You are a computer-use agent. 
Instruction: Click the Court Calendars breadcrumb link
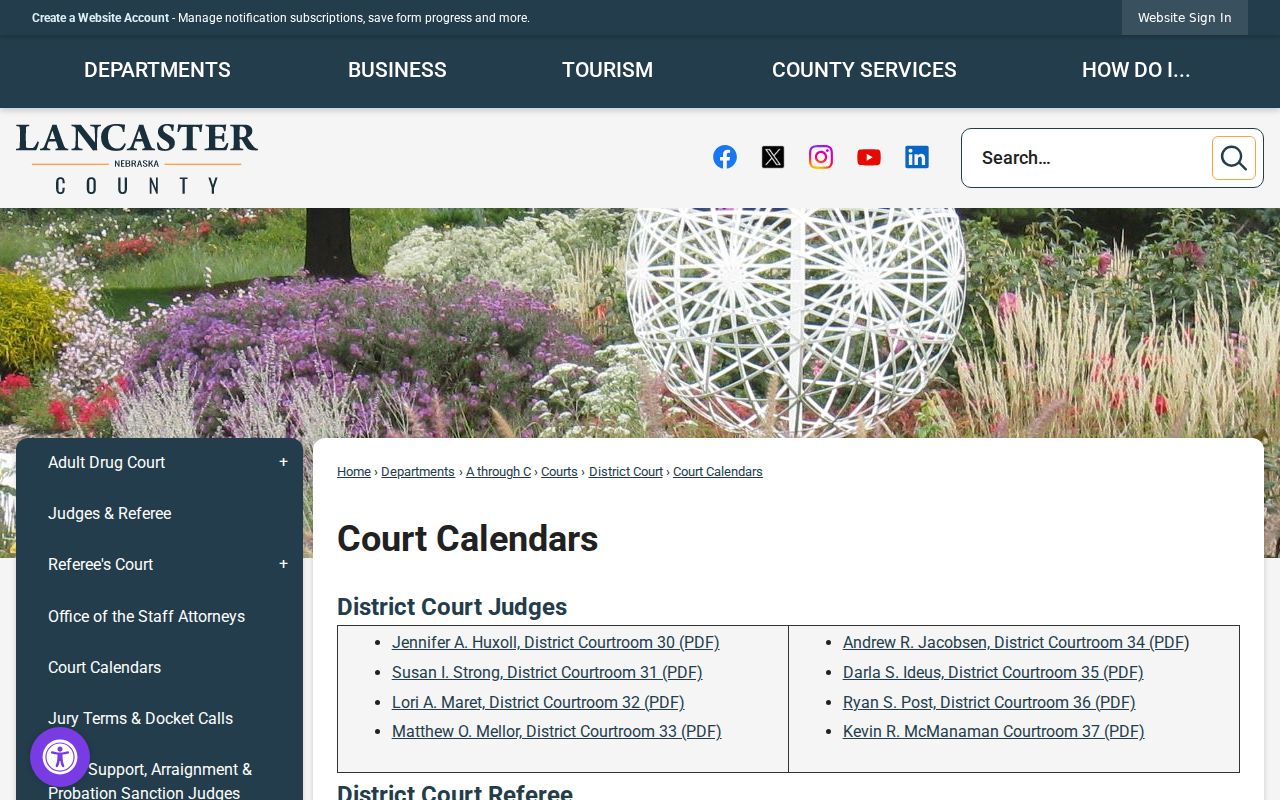(718, 472)
